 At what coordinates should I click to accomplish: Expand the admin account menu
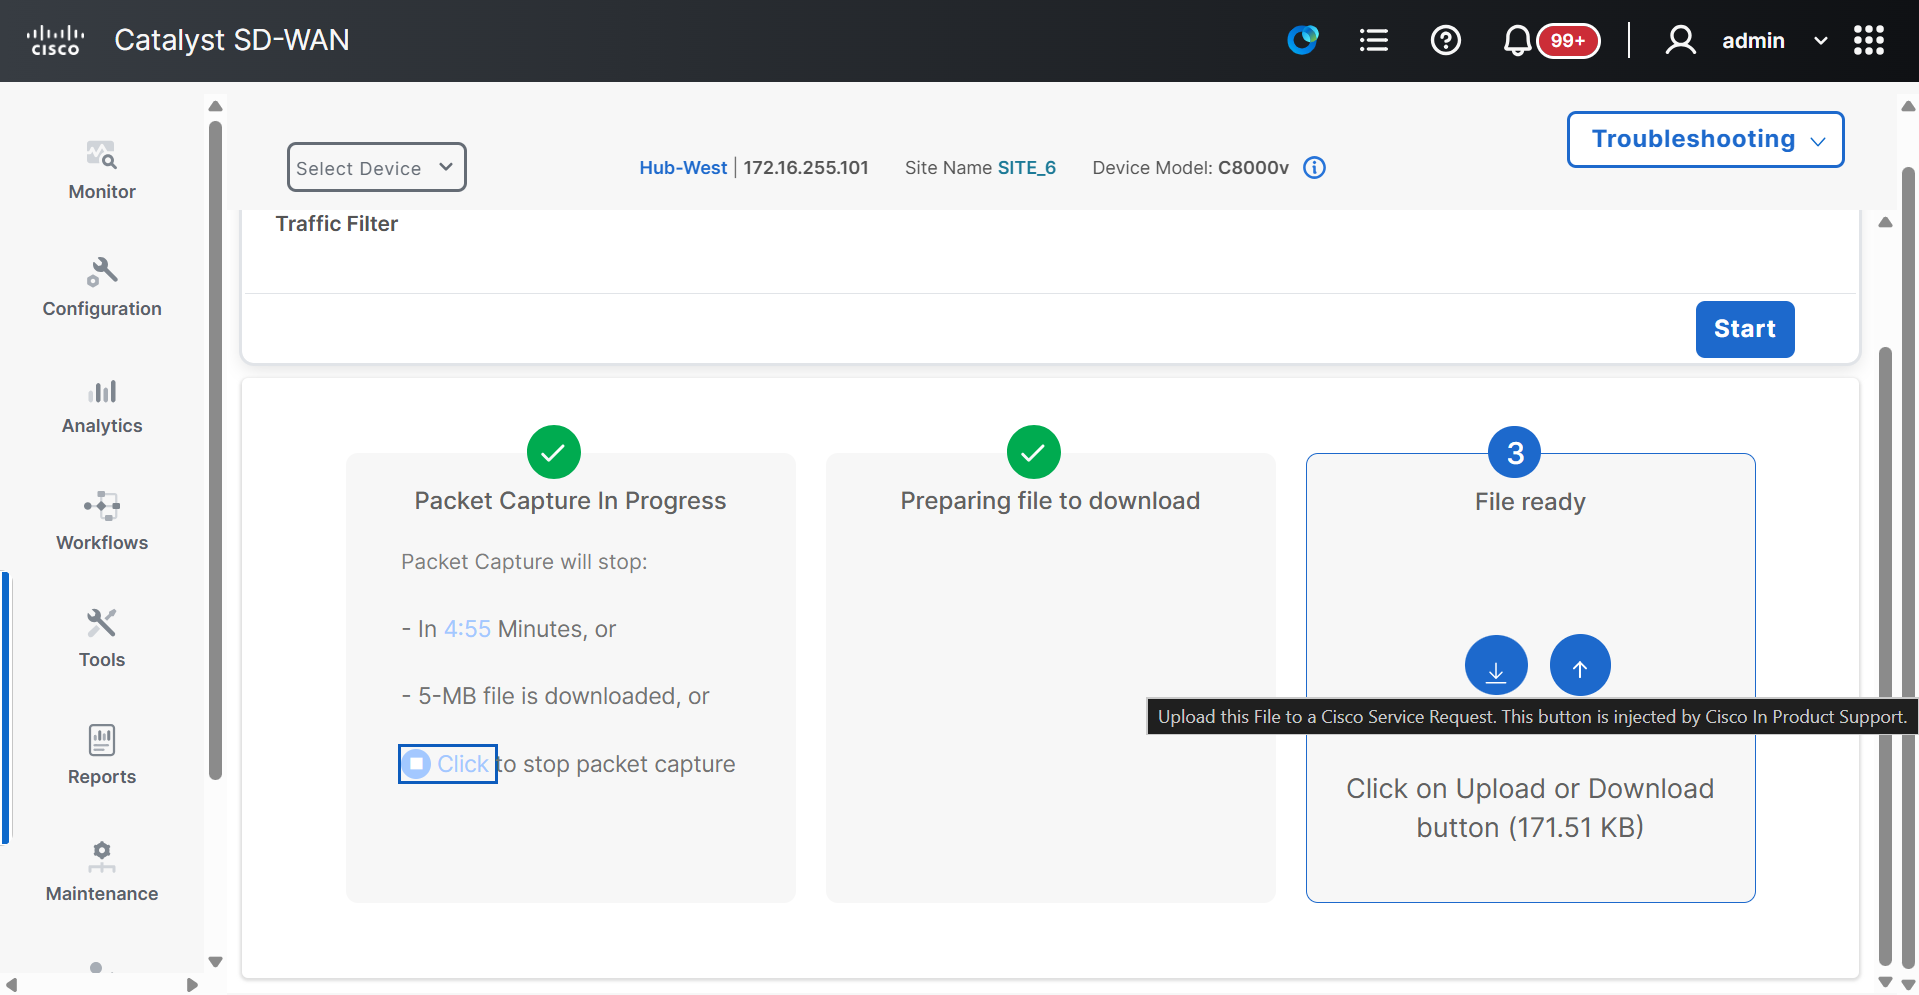point(1820,40)
